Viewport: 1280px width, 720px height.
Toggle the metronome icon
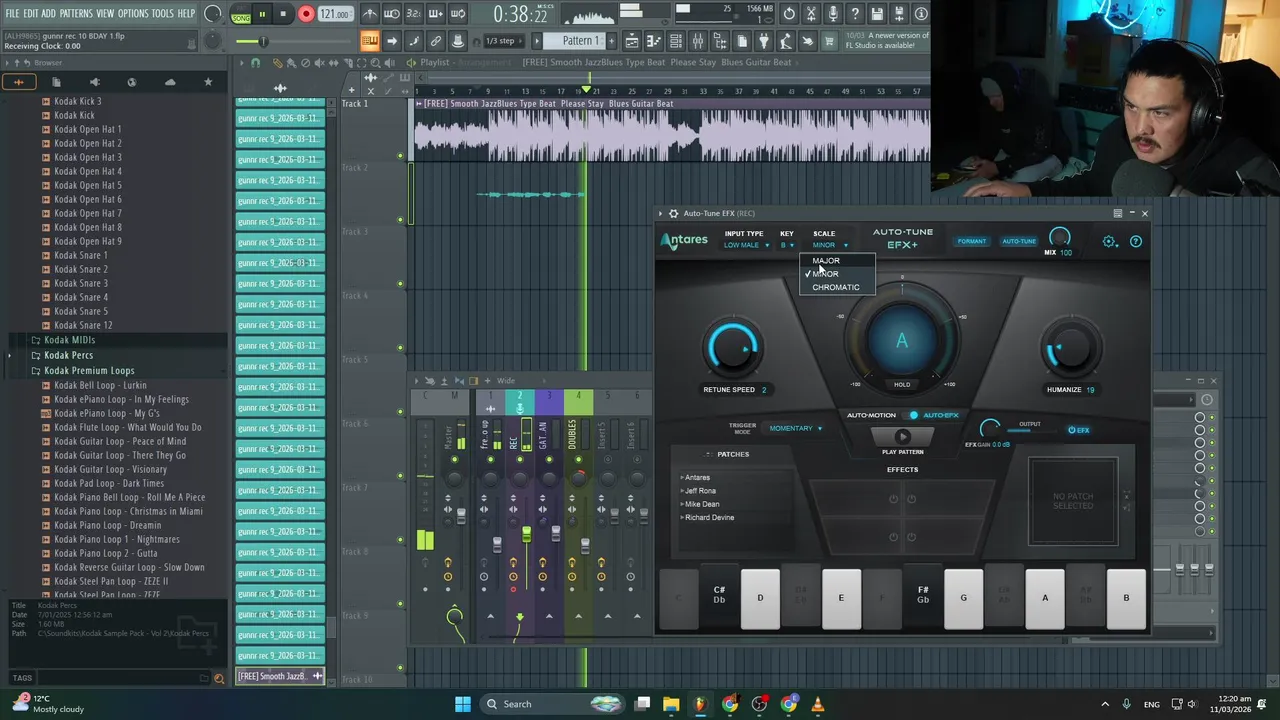tap(370, 14)
